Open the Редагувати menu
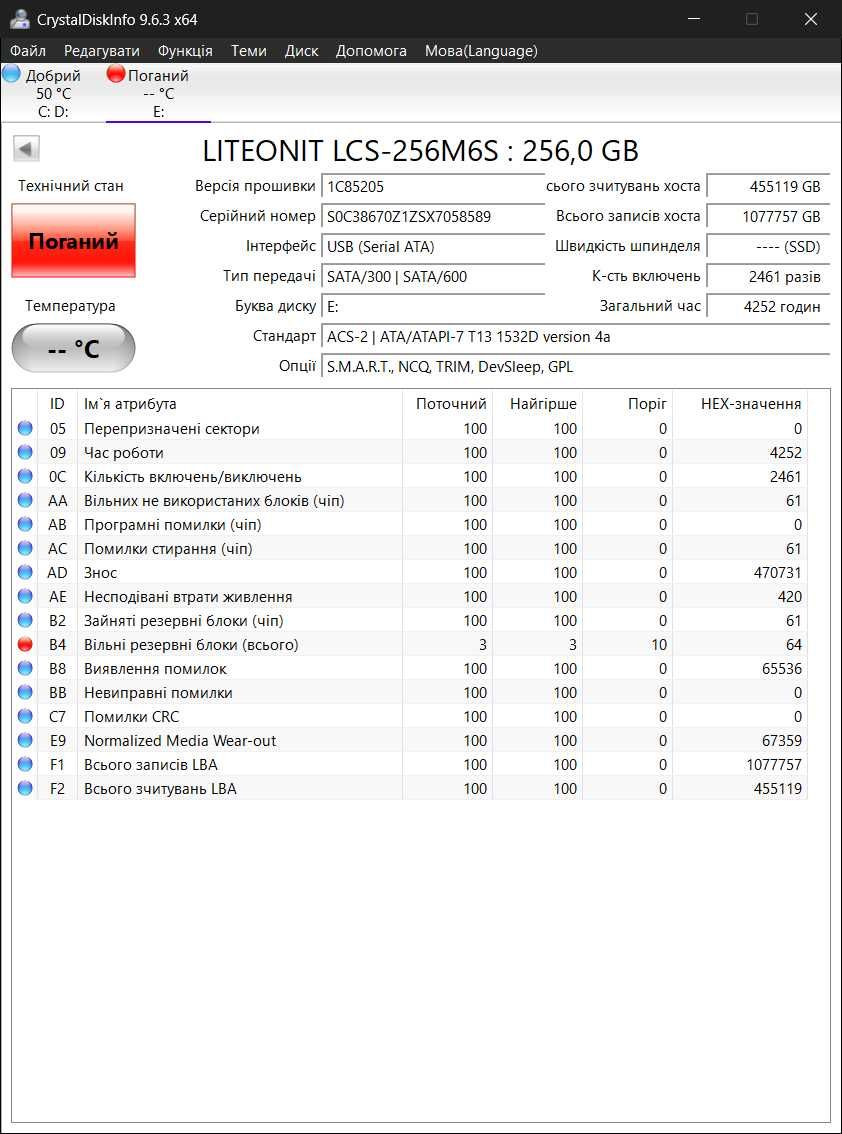Viewport: 842px width, 1134px height. [102, 51]
